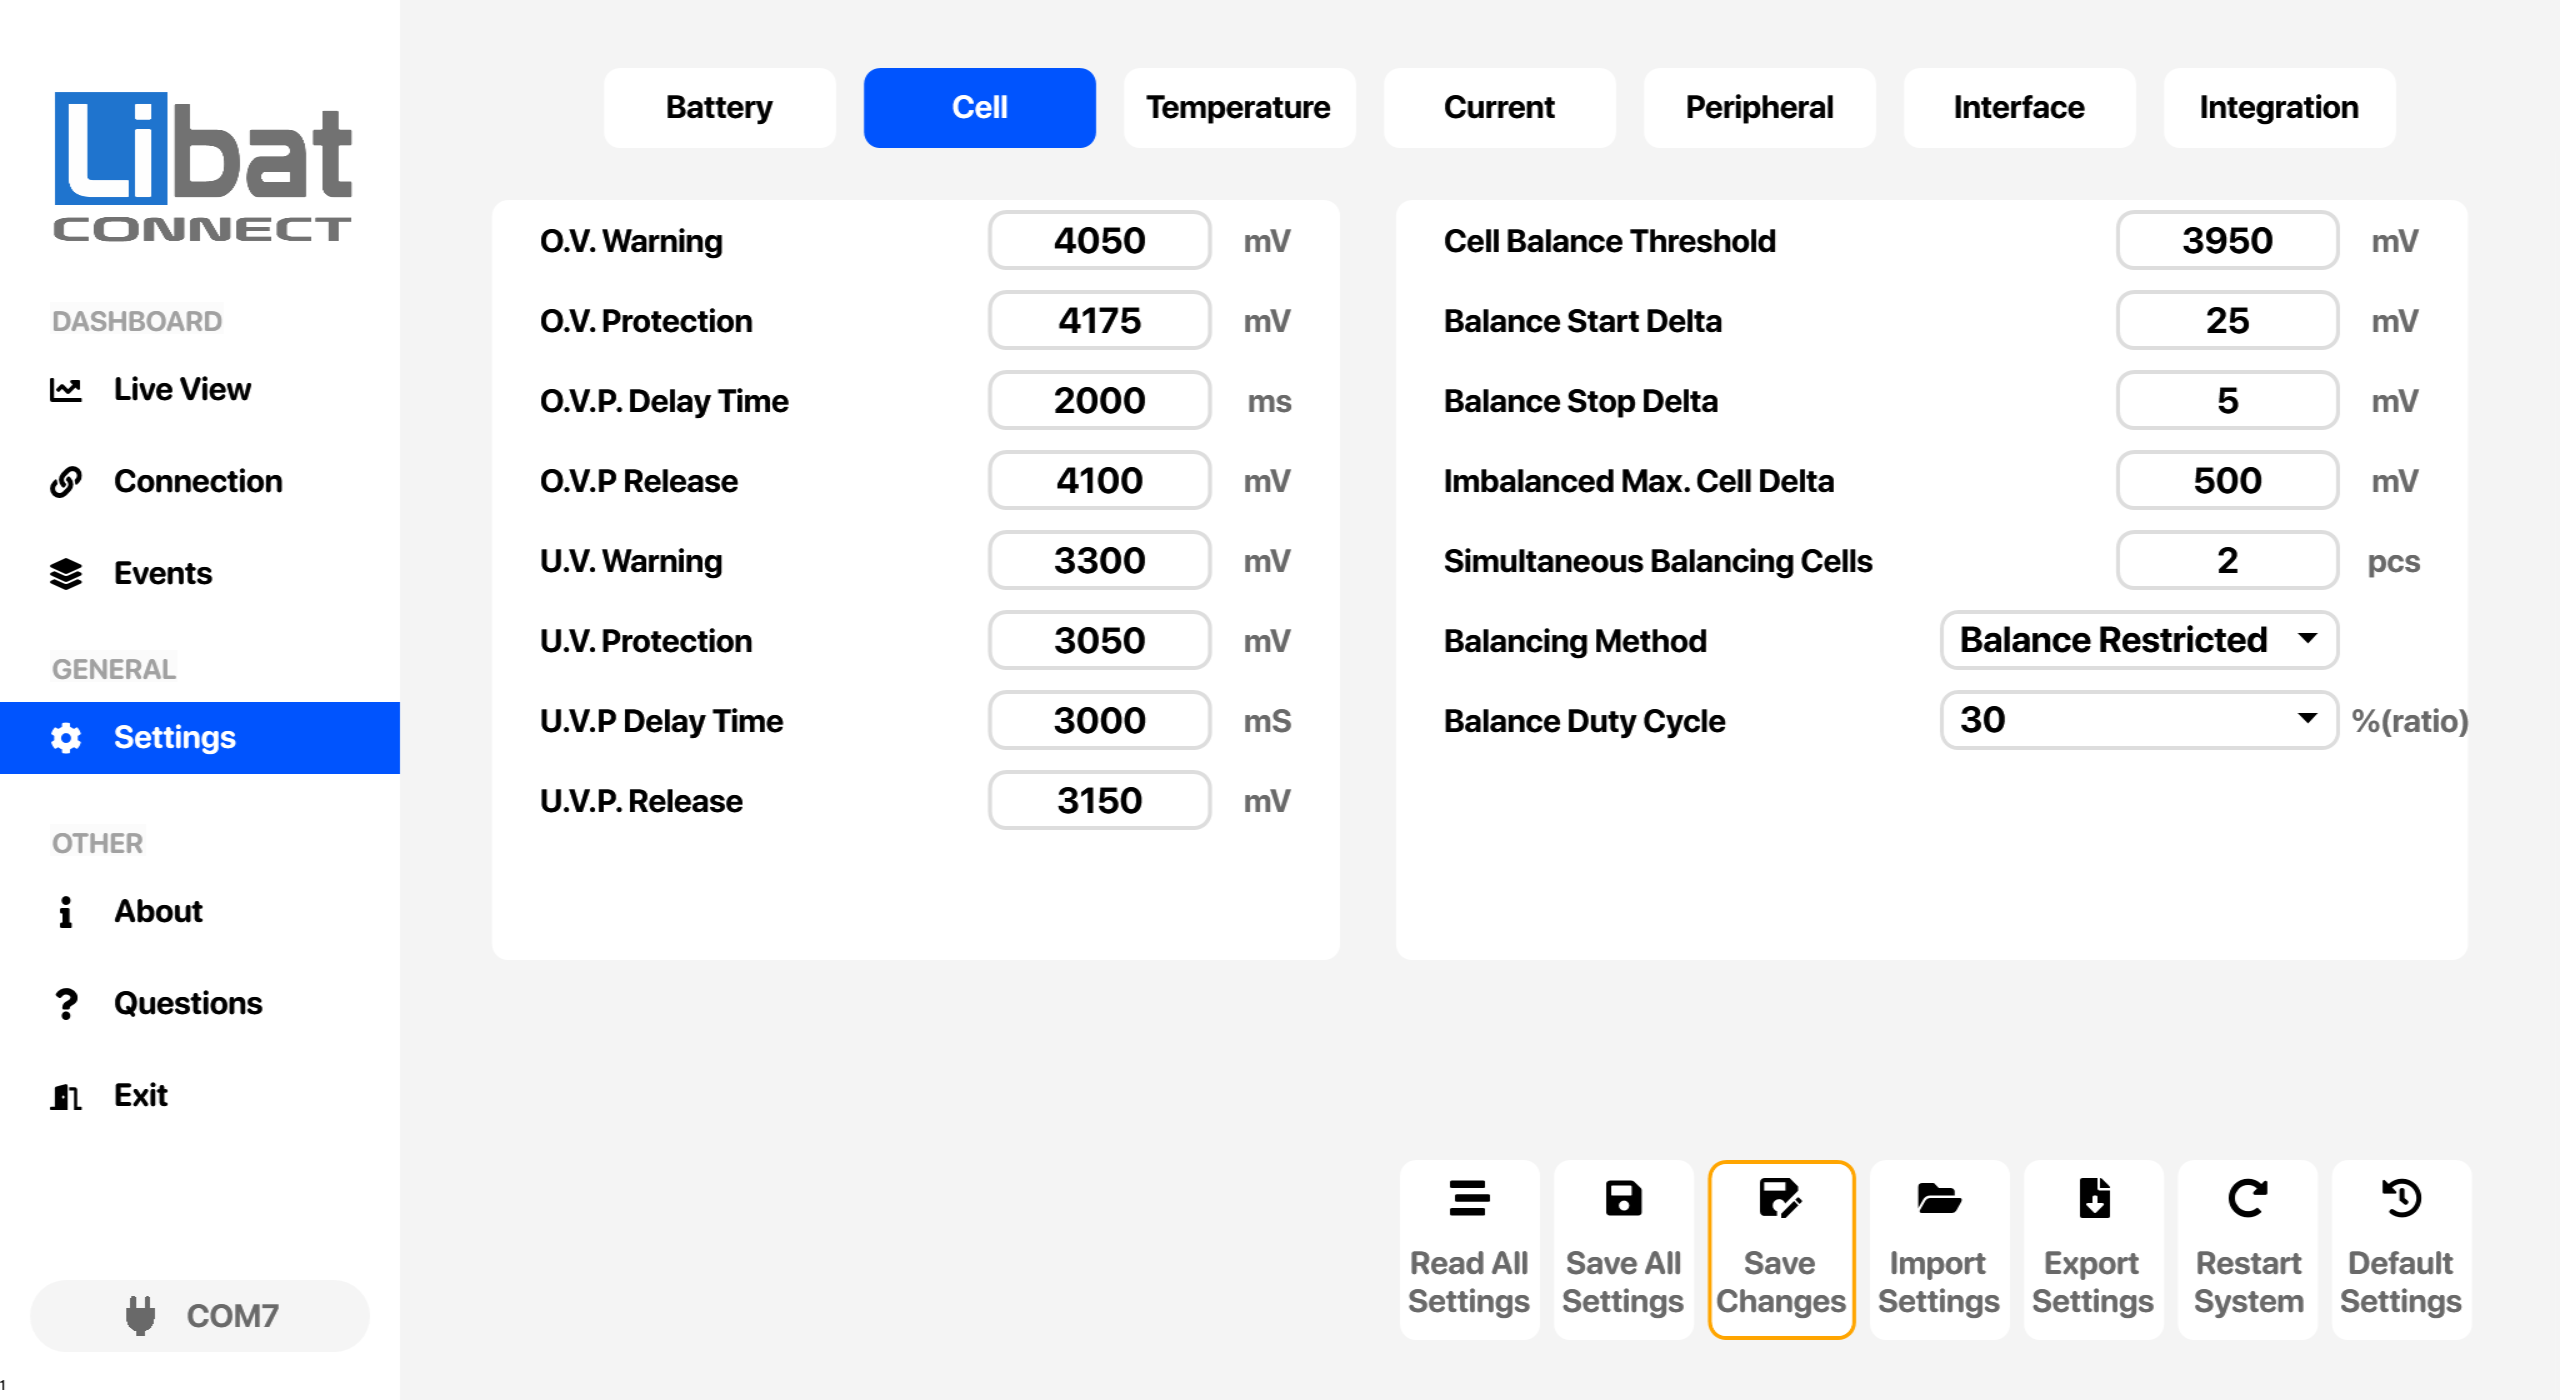Screen dimensions: 2560x1400
Task: Click the About info icon
Action: point(66,912)
